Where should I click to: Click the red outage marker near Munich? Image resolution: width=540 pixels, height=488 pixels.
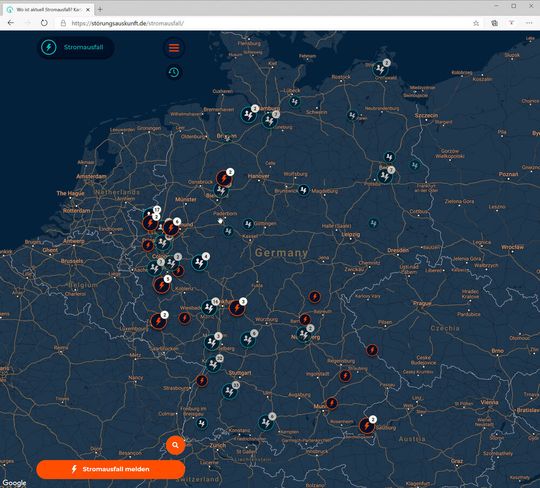click(332, 403)
